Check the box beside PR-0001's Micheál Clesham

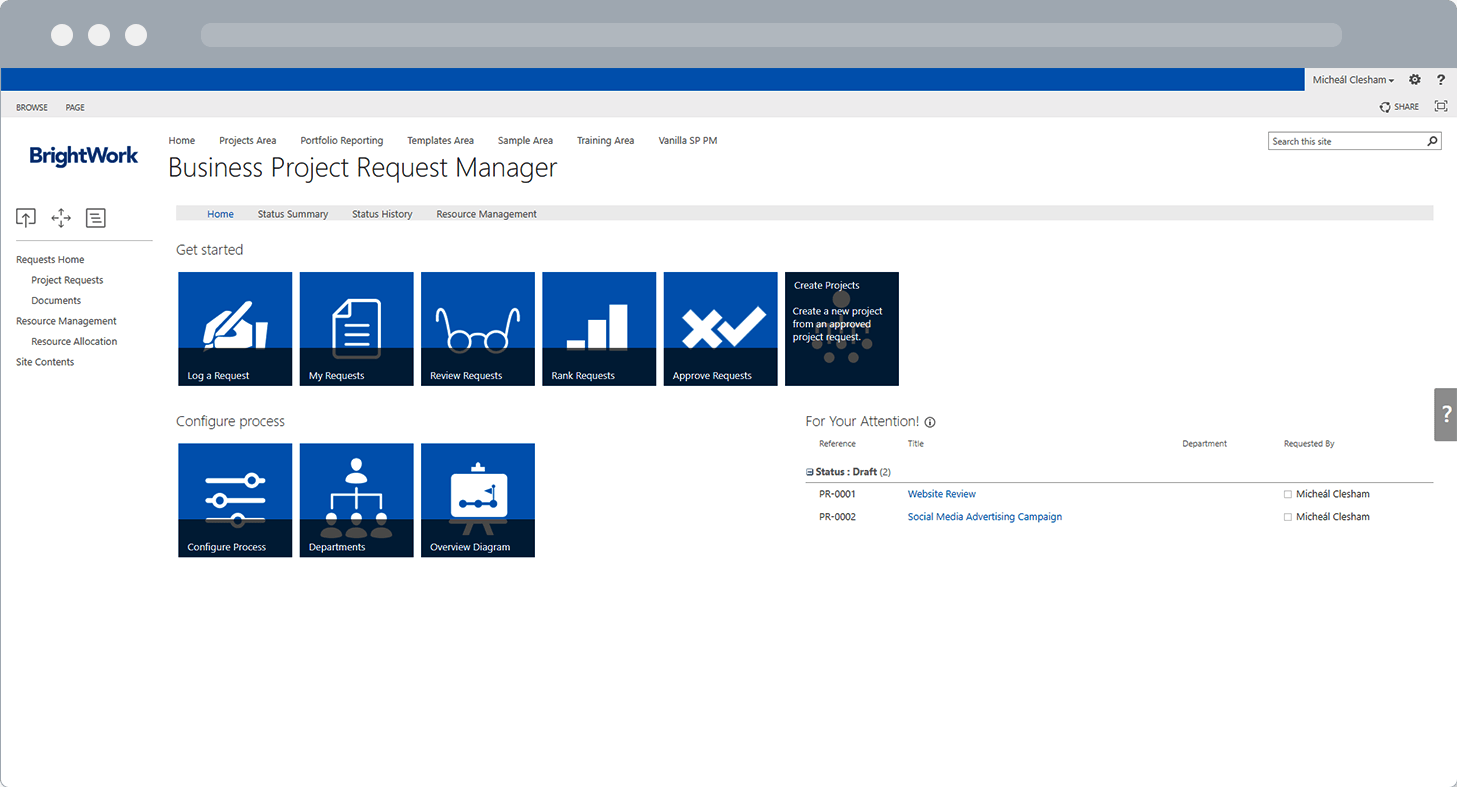click(1288, 493)
